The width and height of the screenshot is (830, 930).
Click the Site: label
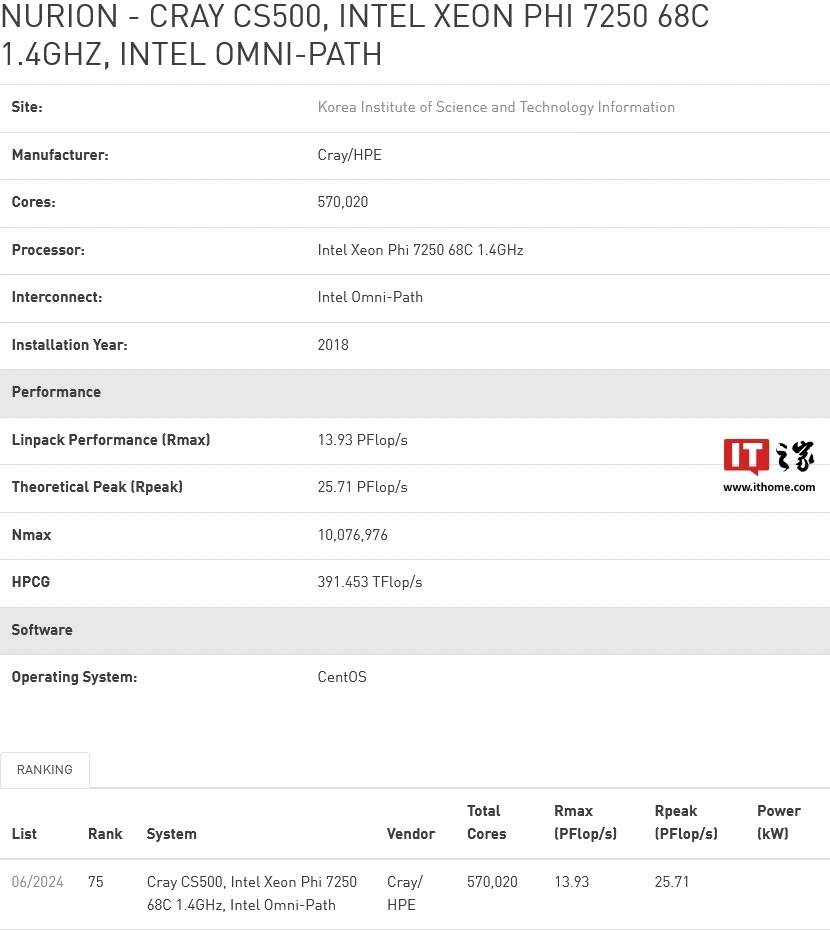(27, 107)
